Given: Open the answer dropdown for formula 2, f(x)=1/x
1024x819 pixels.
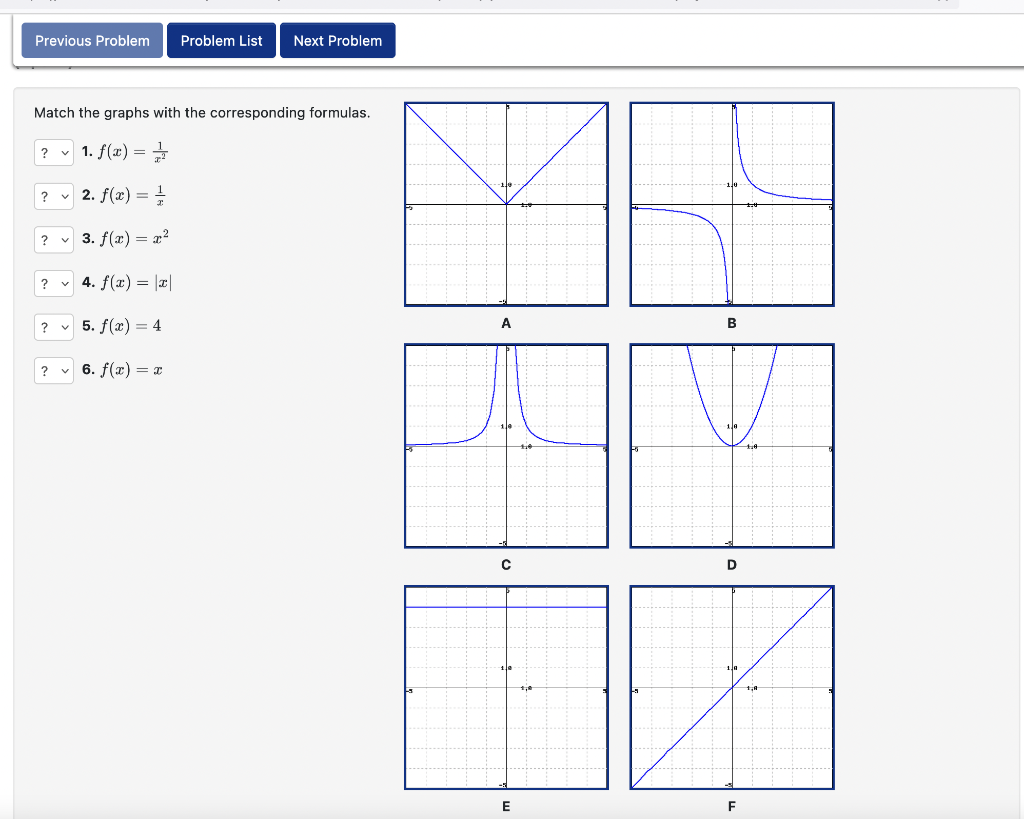Looking at the screenshot, I should point(53,196).
